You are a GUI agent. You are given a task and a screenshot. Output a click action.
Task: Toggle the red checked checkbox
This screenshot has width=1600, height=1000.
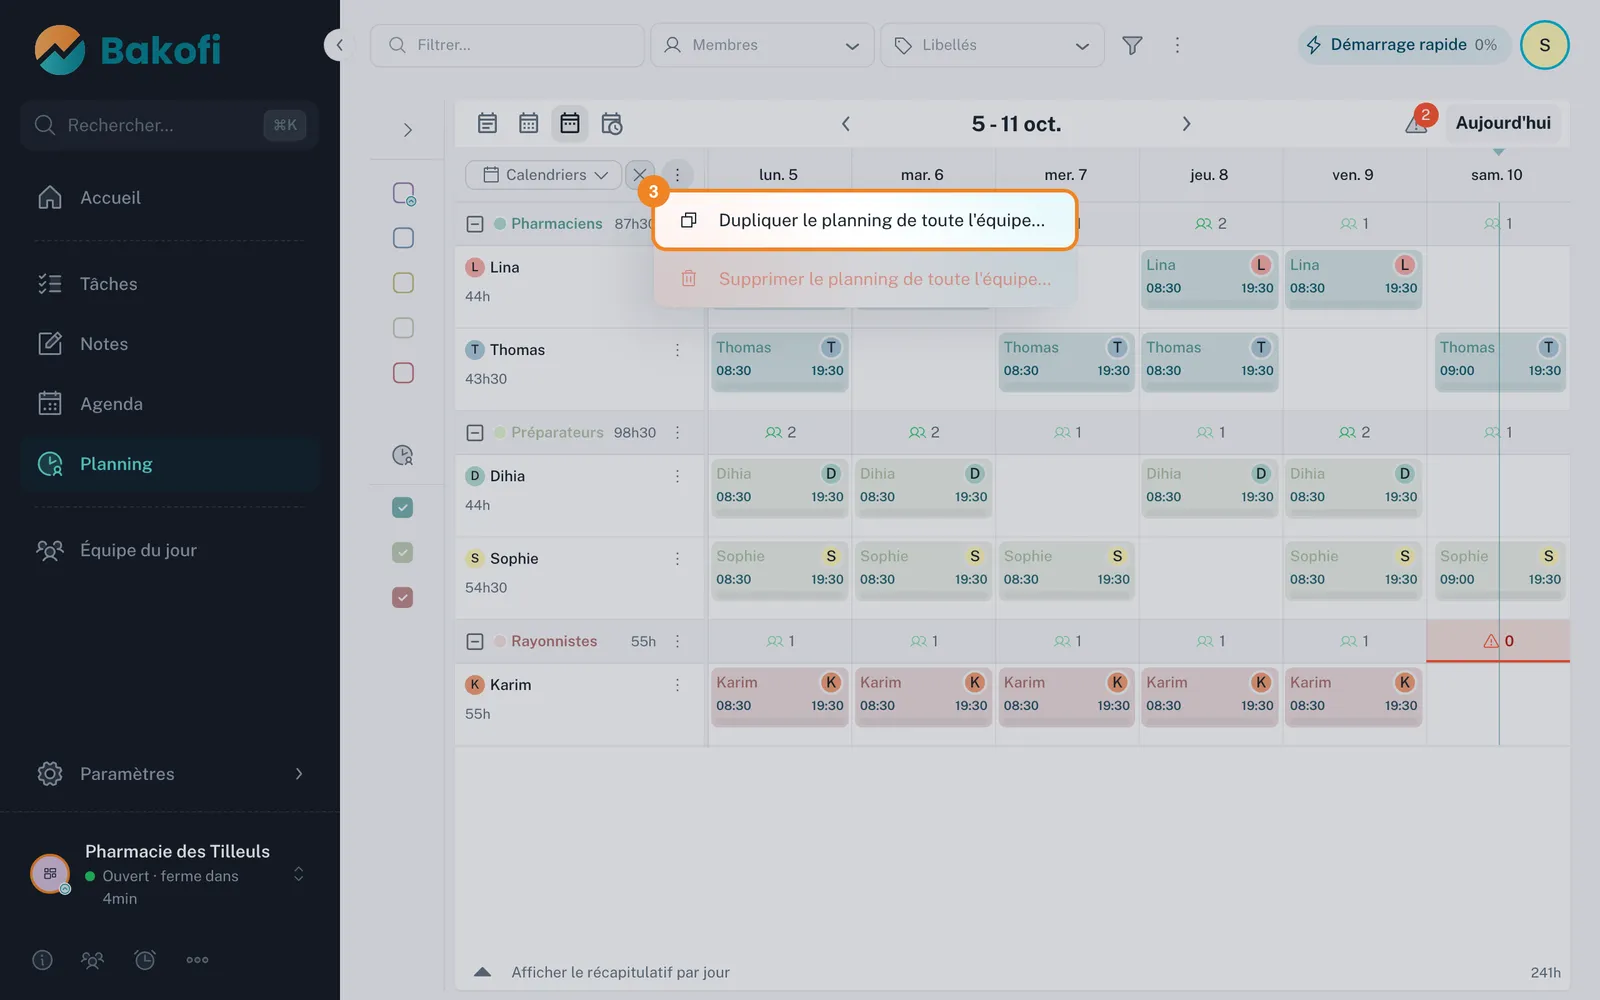(x=403, y=597)
